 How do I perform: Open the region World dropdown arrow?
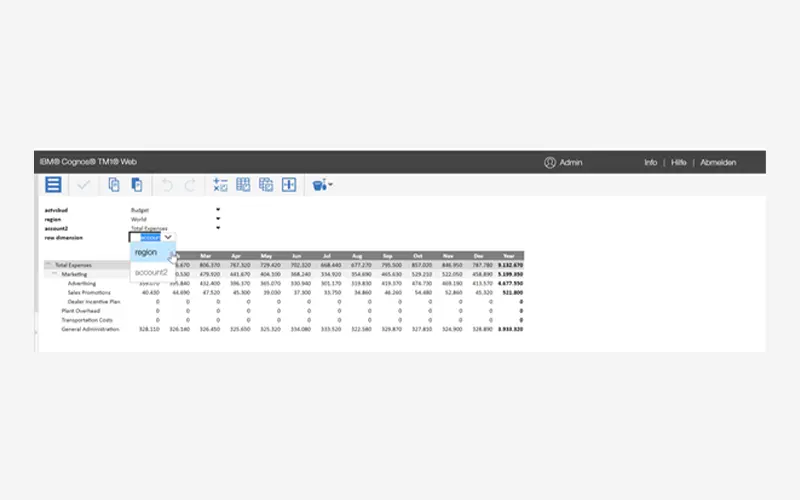(x=218, y=220)
